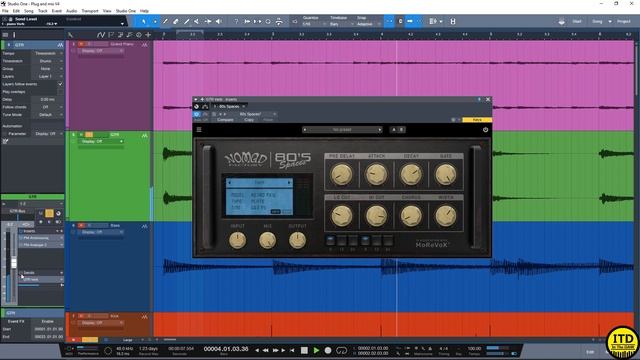Open Grand Piano Display Off dropdown
This screenshot has height=360, width=640.
click(x=101, y=51)
